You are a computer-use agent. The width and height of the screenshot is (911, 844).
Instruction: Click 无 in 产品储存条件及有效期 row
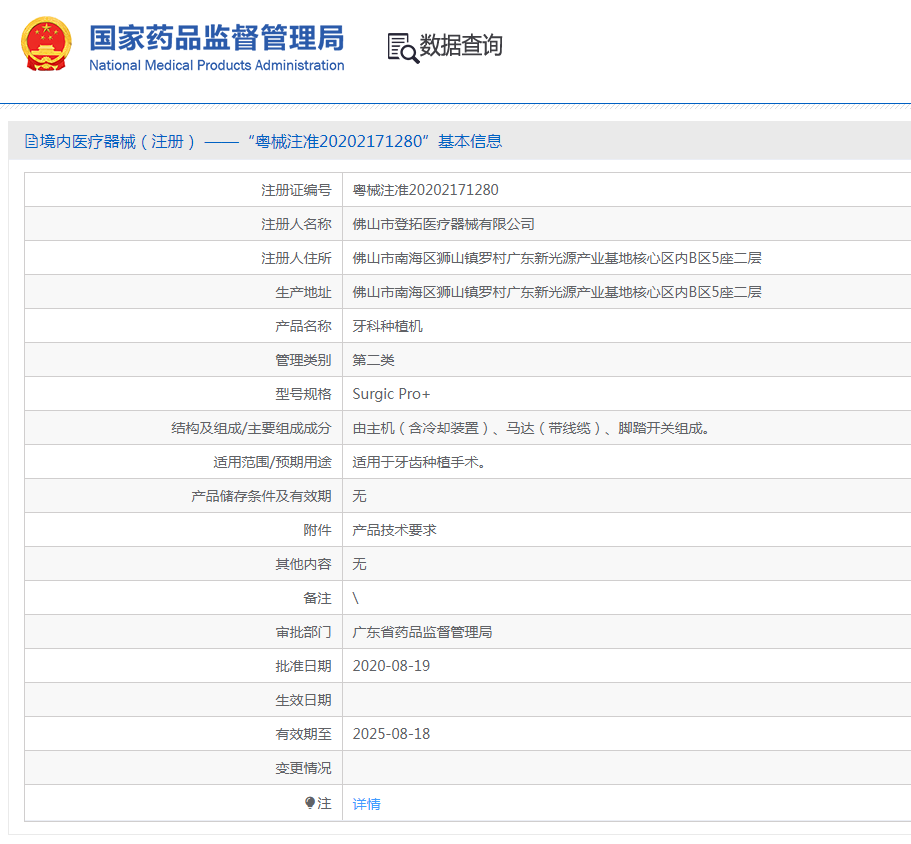click(x=359, y=496)
